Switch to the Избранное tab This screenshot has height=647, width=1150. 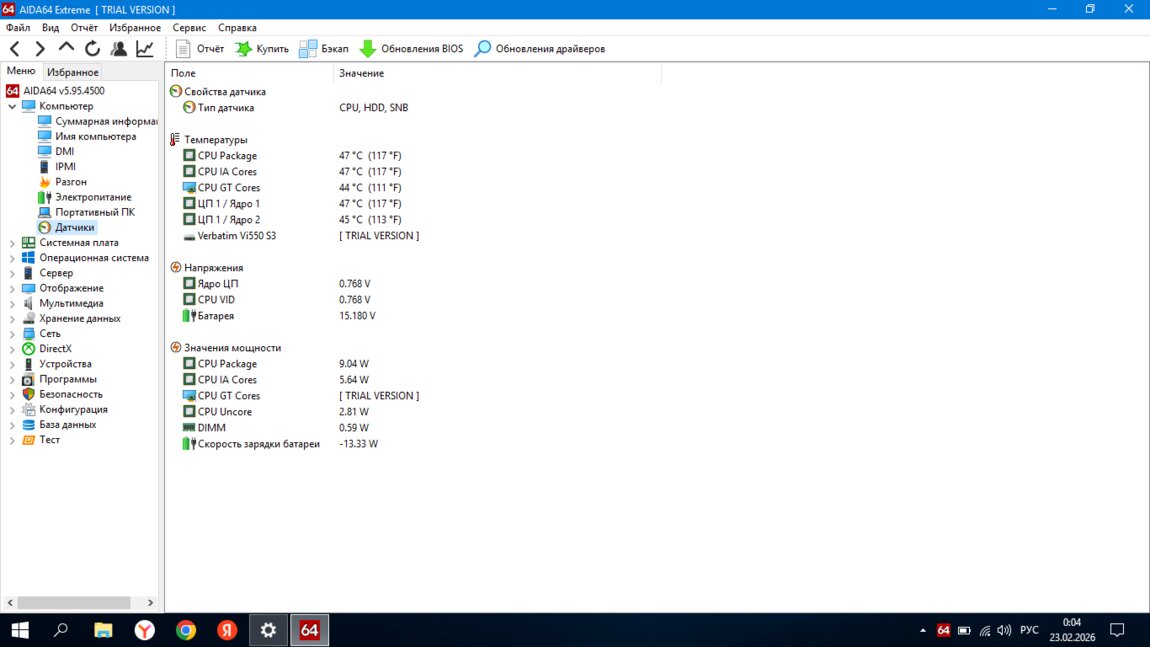tap(72, 72)
